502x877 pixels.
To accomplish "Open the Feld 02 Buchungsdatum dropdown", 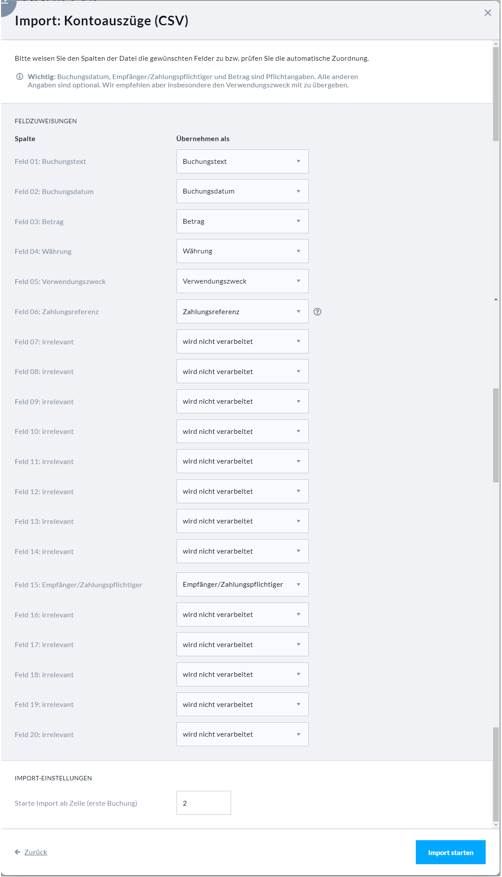I will [242, 191].
